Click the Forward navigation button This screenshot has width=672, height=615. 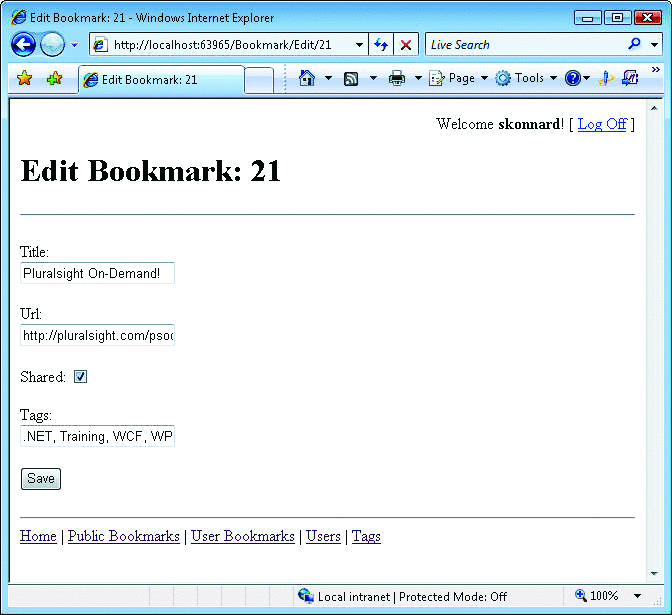click(x=52, y=44)
